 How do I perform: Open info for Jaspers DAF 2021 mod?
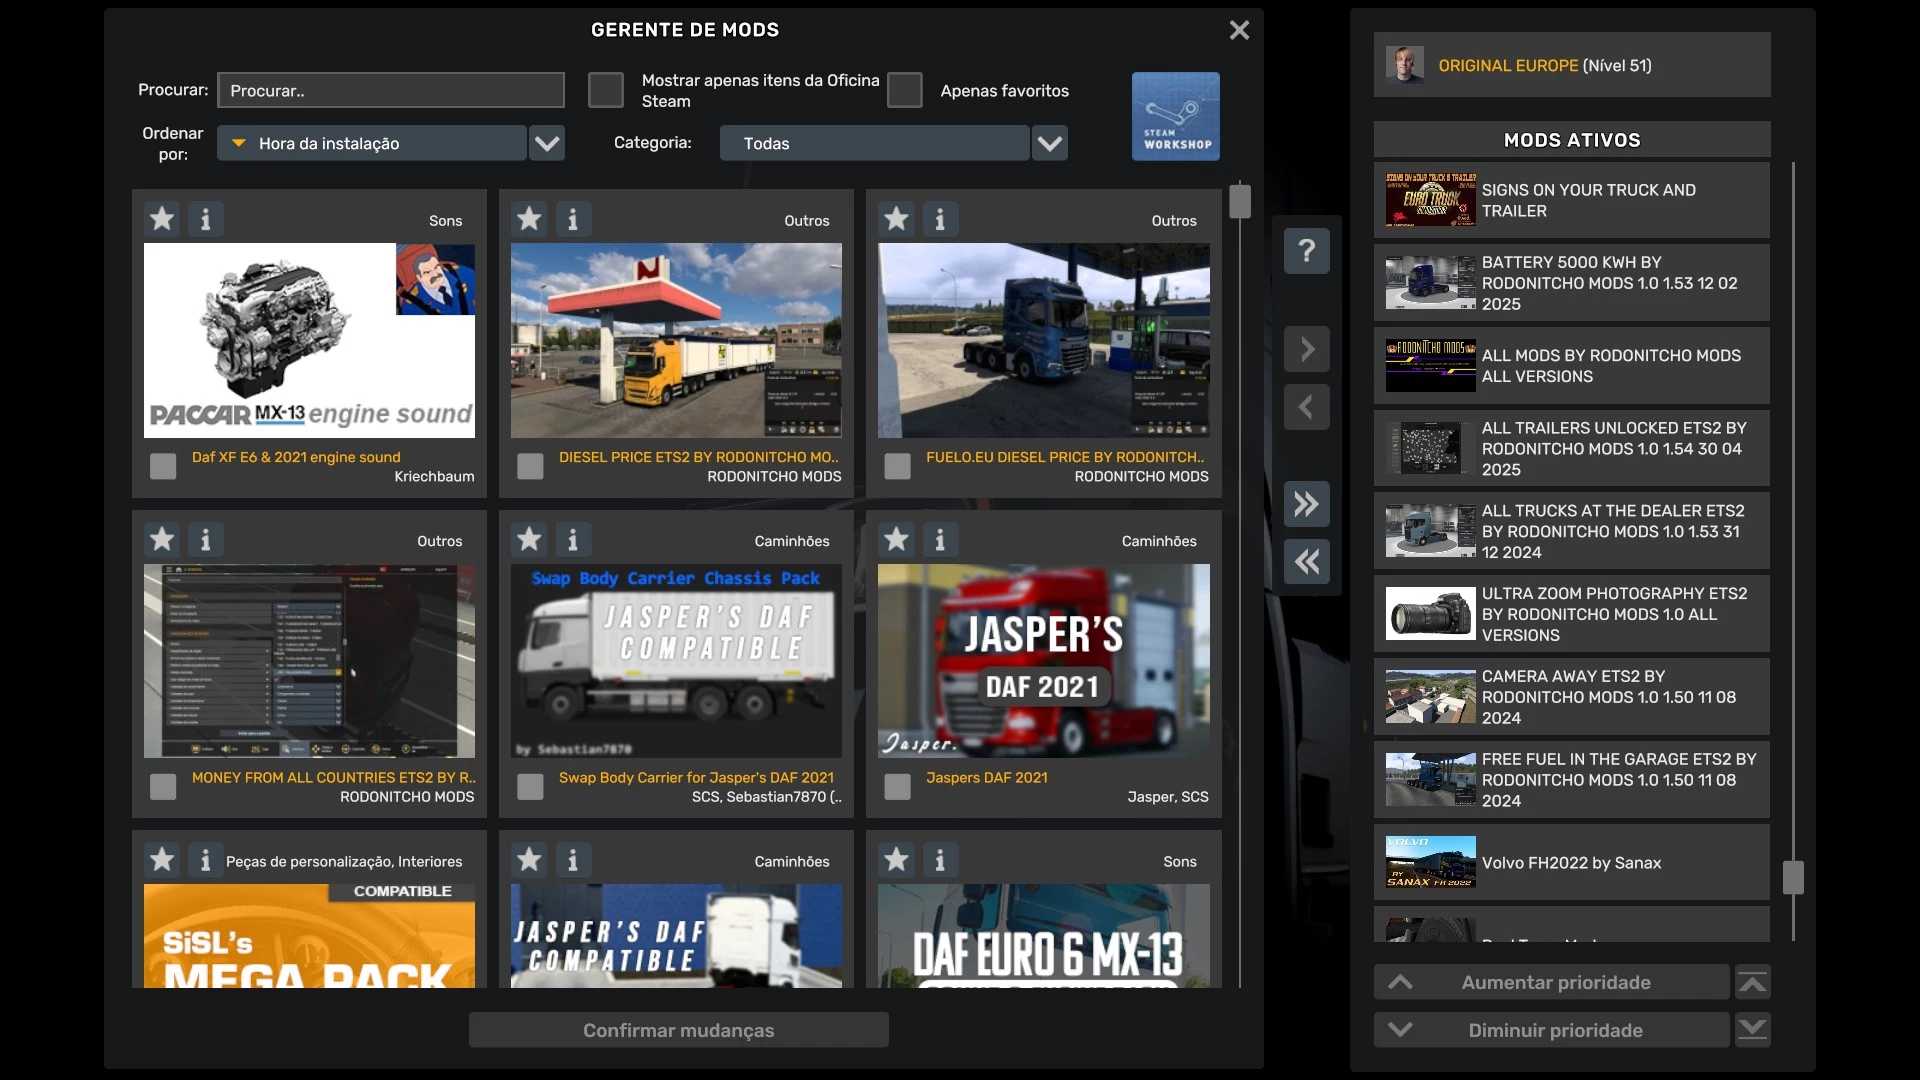pos(939,540)
